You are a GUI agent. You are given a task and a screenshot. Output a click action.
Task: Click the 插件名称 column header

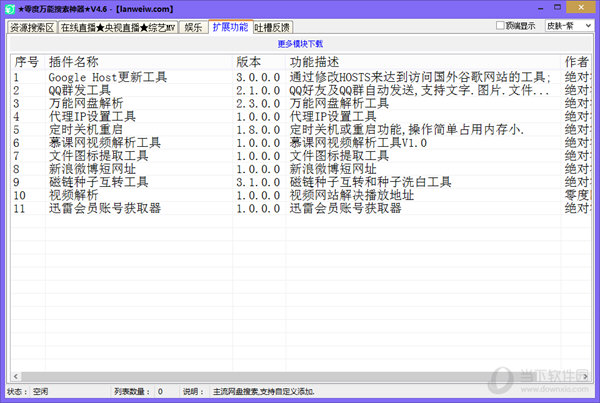click(139, 62)
